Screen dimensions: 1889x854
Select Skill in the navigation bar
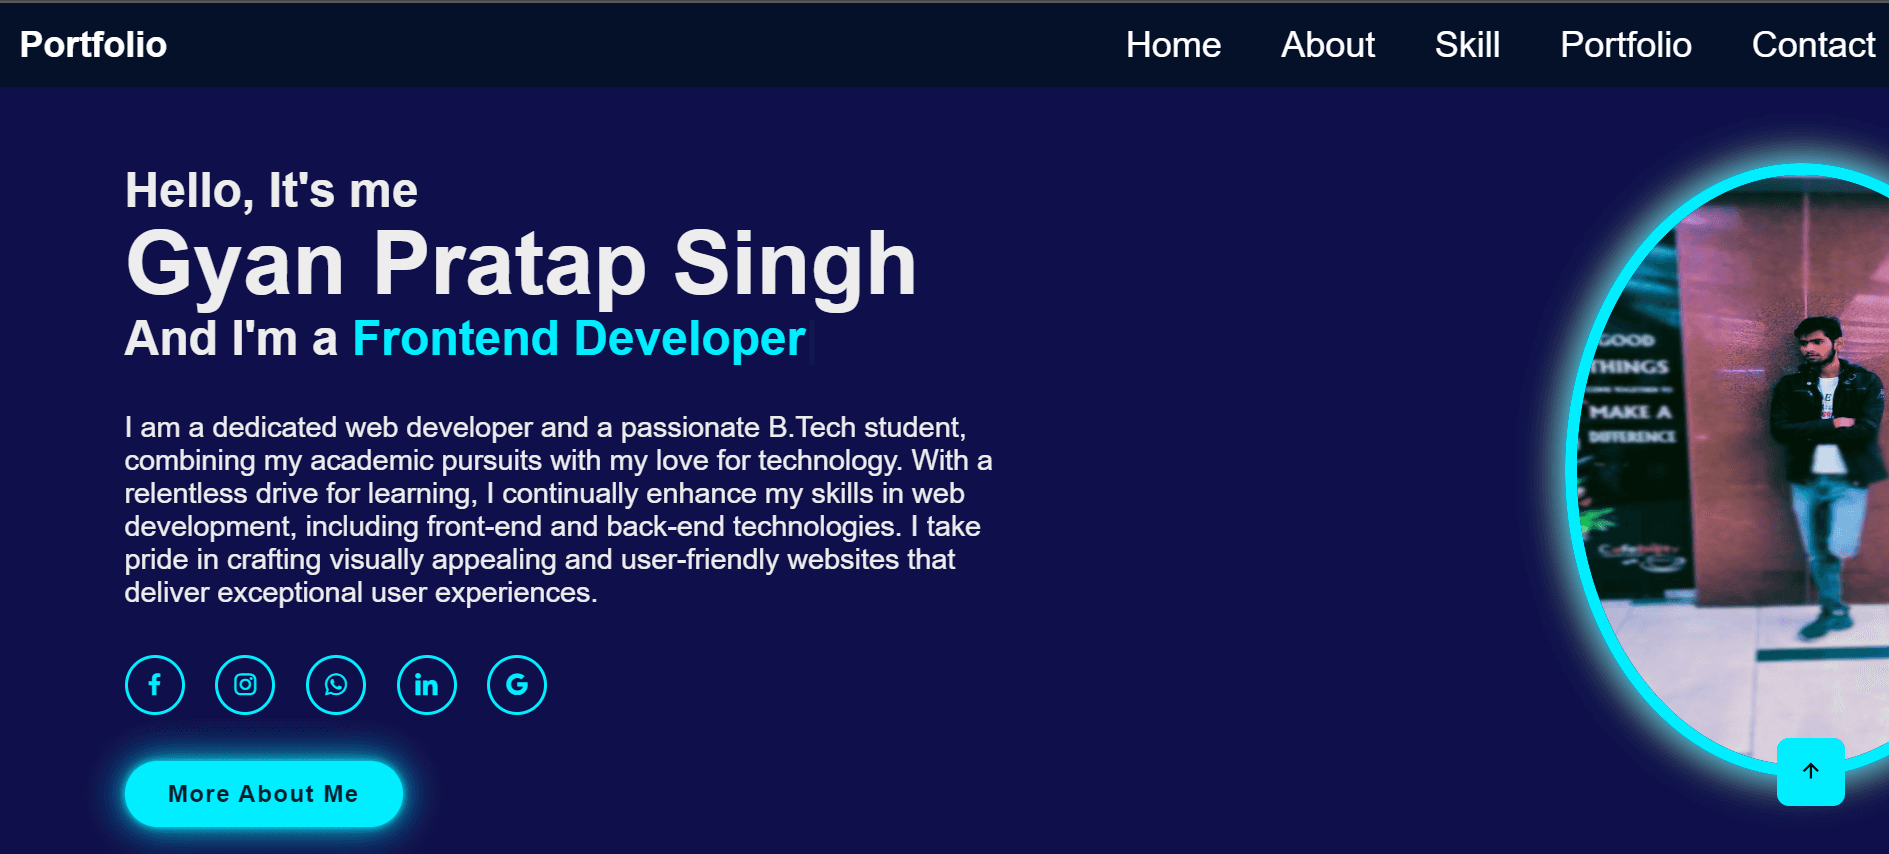click(1467, 45)
